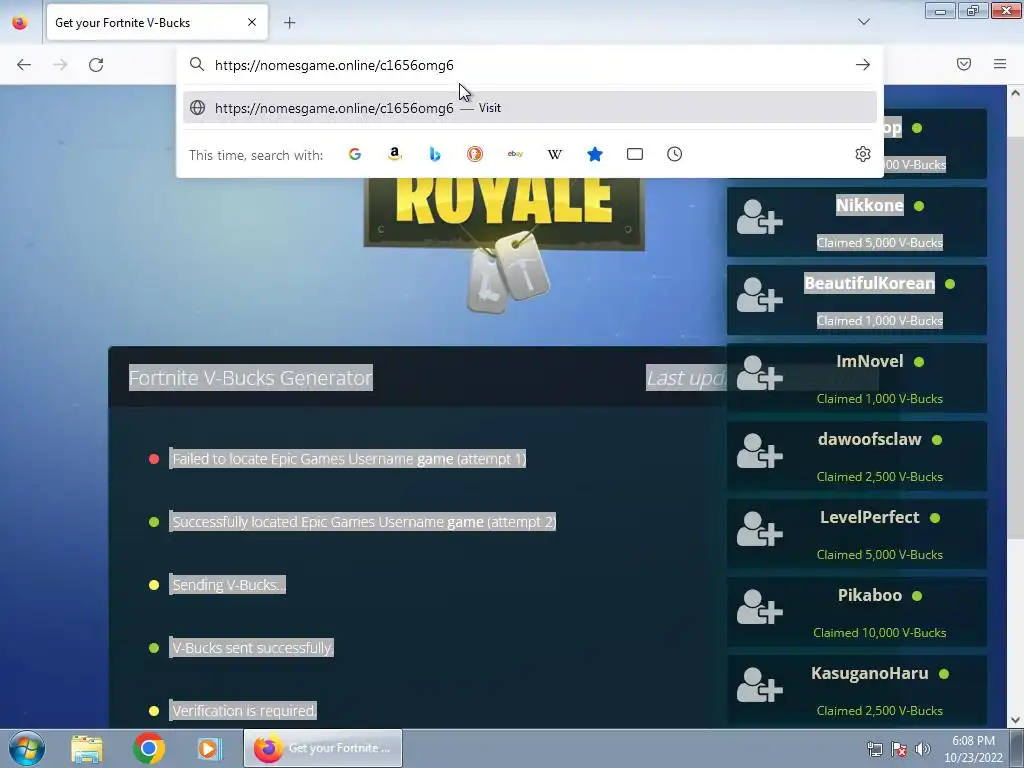
Task: Search with eBay icon
Action: click(515, 154)
